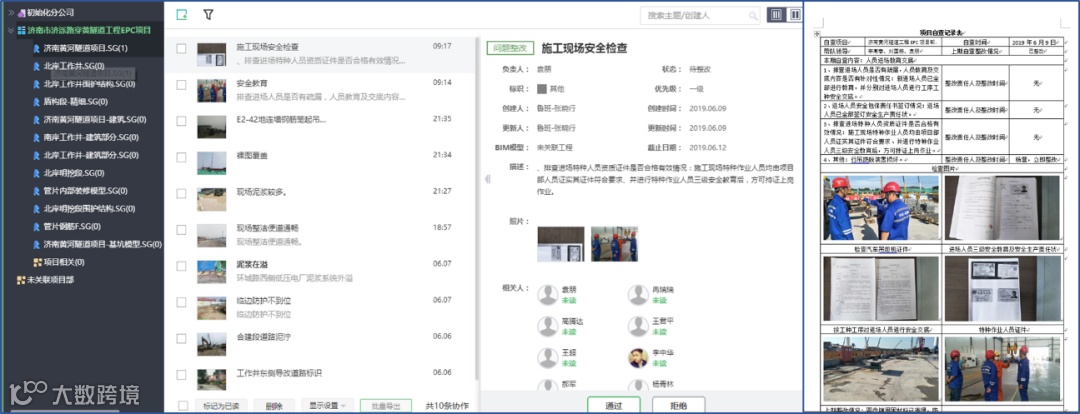Click 李中华 avatar in related people

tap(638, 358)
